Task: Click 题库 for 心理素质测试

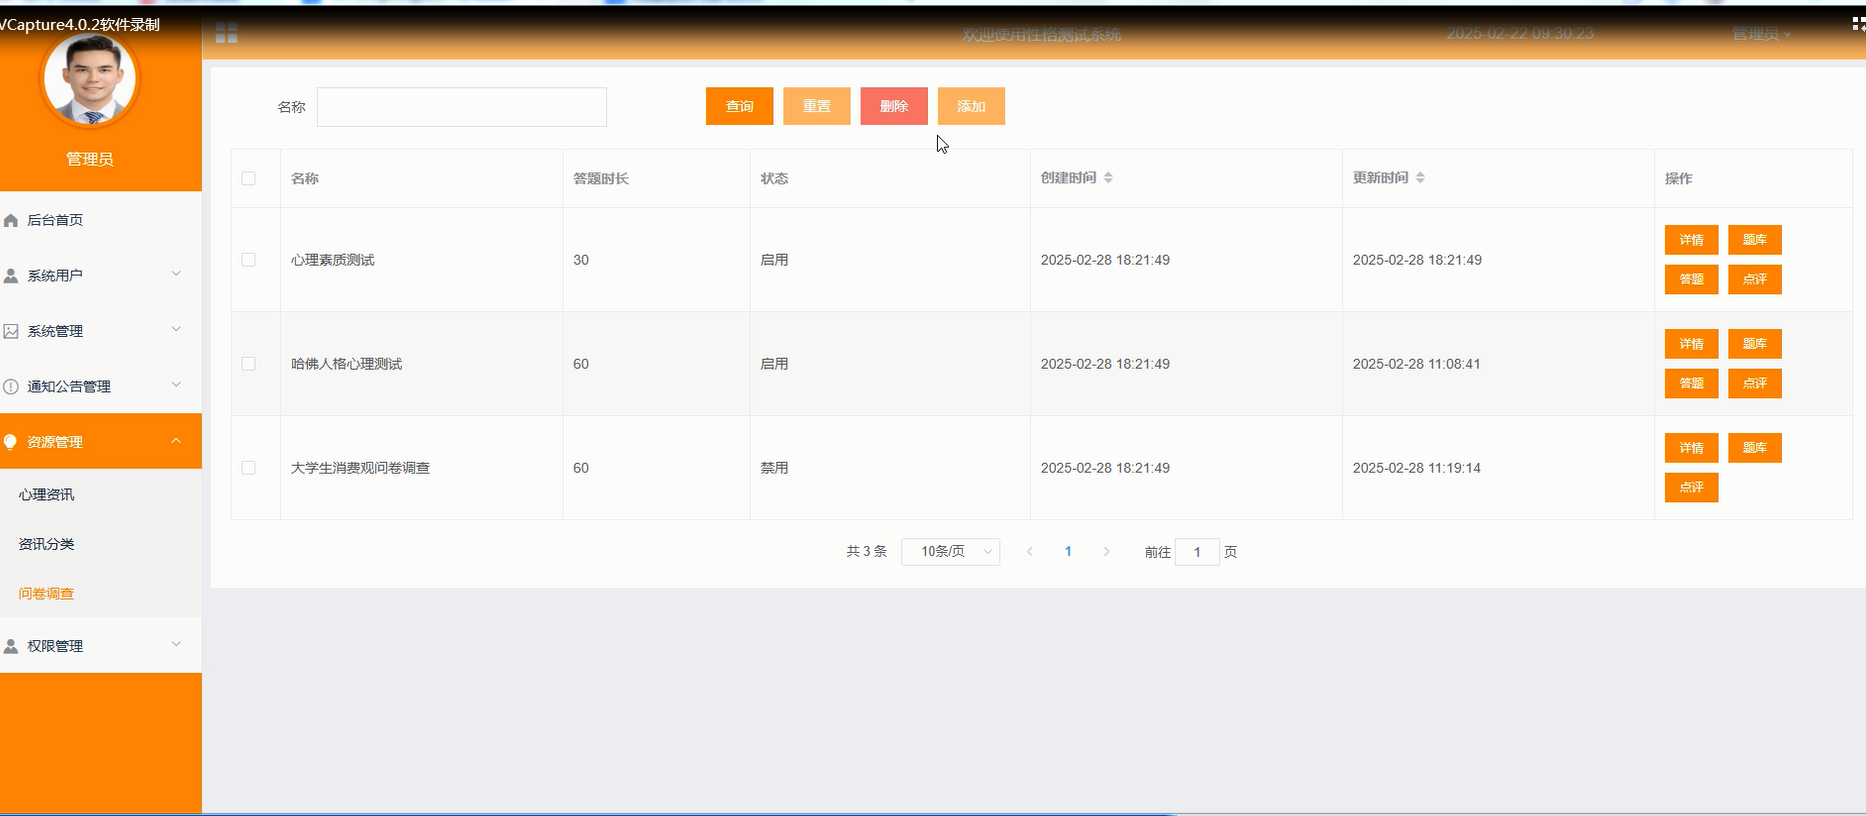Action: tap(1755, 240)
